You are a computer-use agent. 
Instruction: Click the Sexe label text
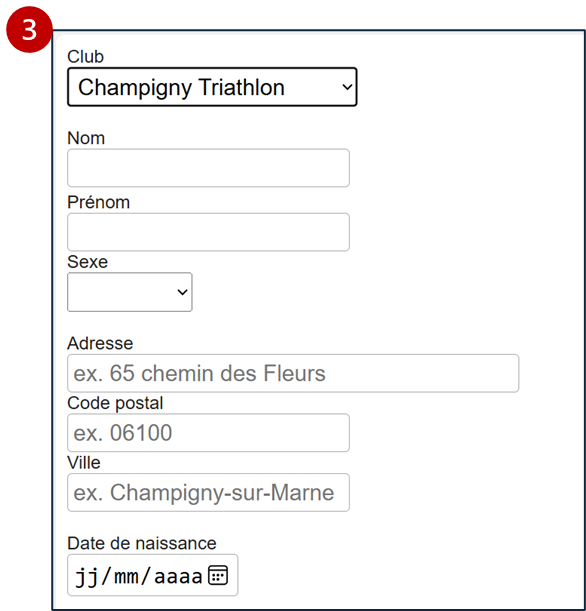(x=87, y=262)
